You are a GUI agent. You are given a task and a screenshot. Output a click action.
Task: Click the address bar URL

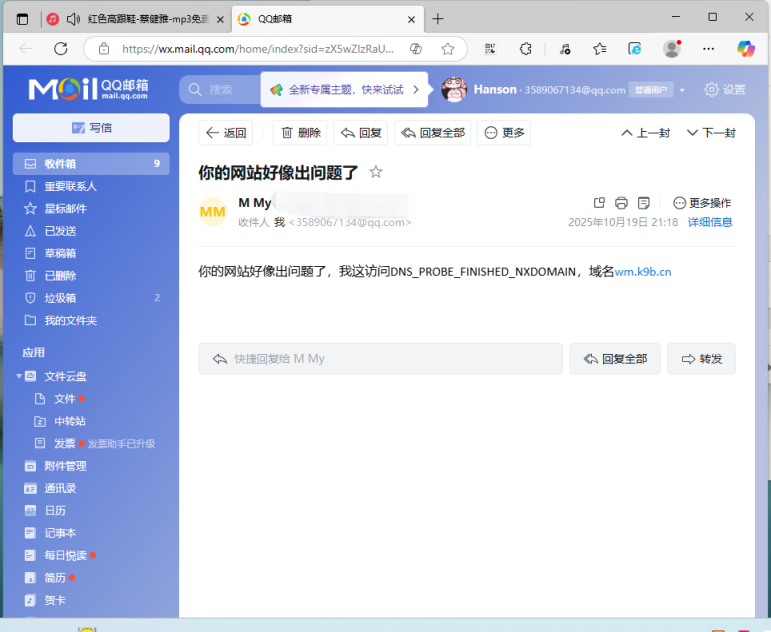(258, 49)
